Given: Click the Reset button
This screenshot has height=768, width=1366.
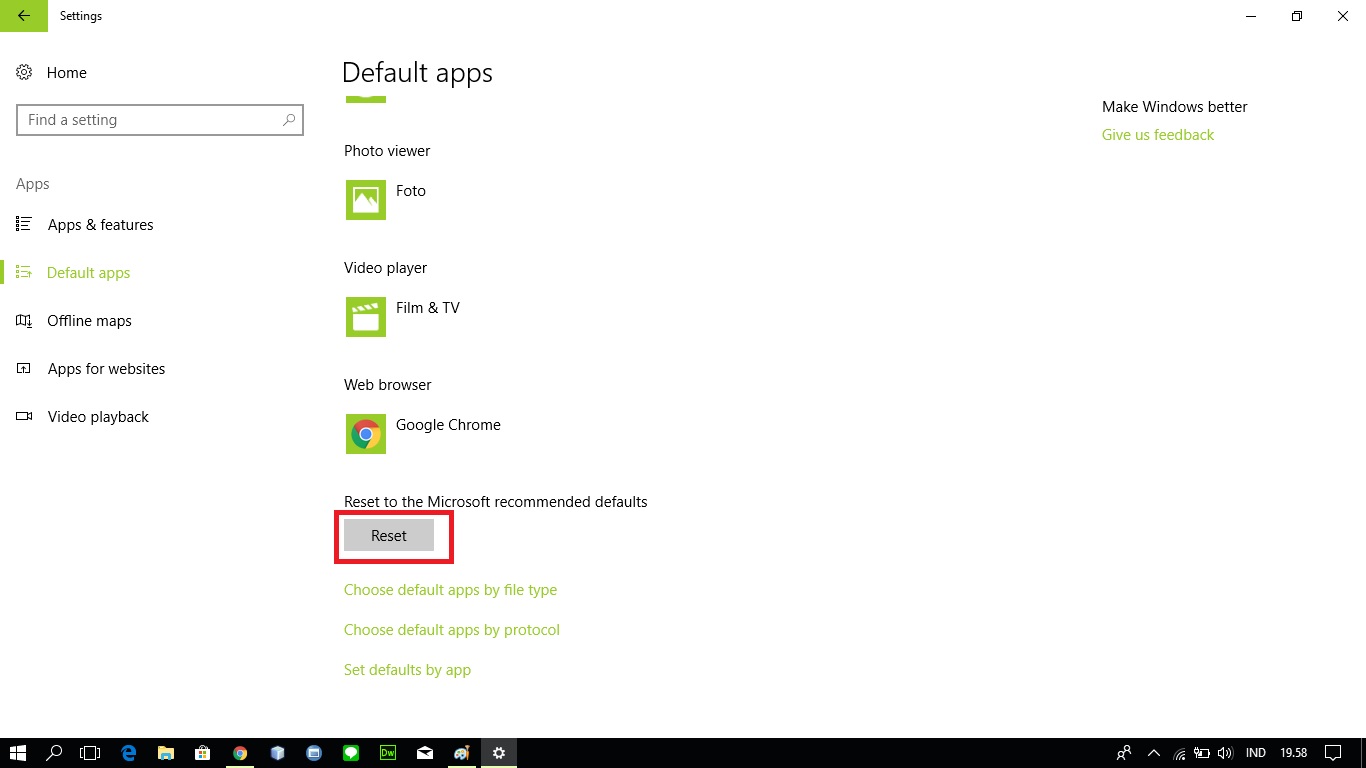Looking at the screenshot, I should 389,536.
